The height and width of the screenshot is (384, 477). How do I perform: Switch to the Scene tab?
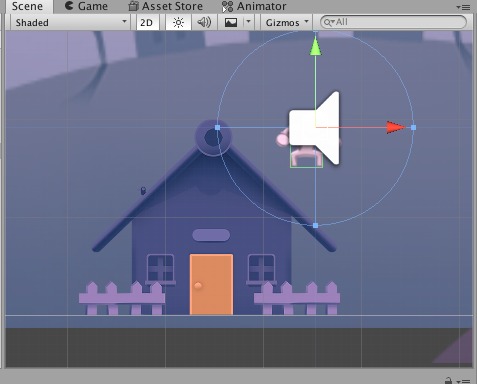28,6
